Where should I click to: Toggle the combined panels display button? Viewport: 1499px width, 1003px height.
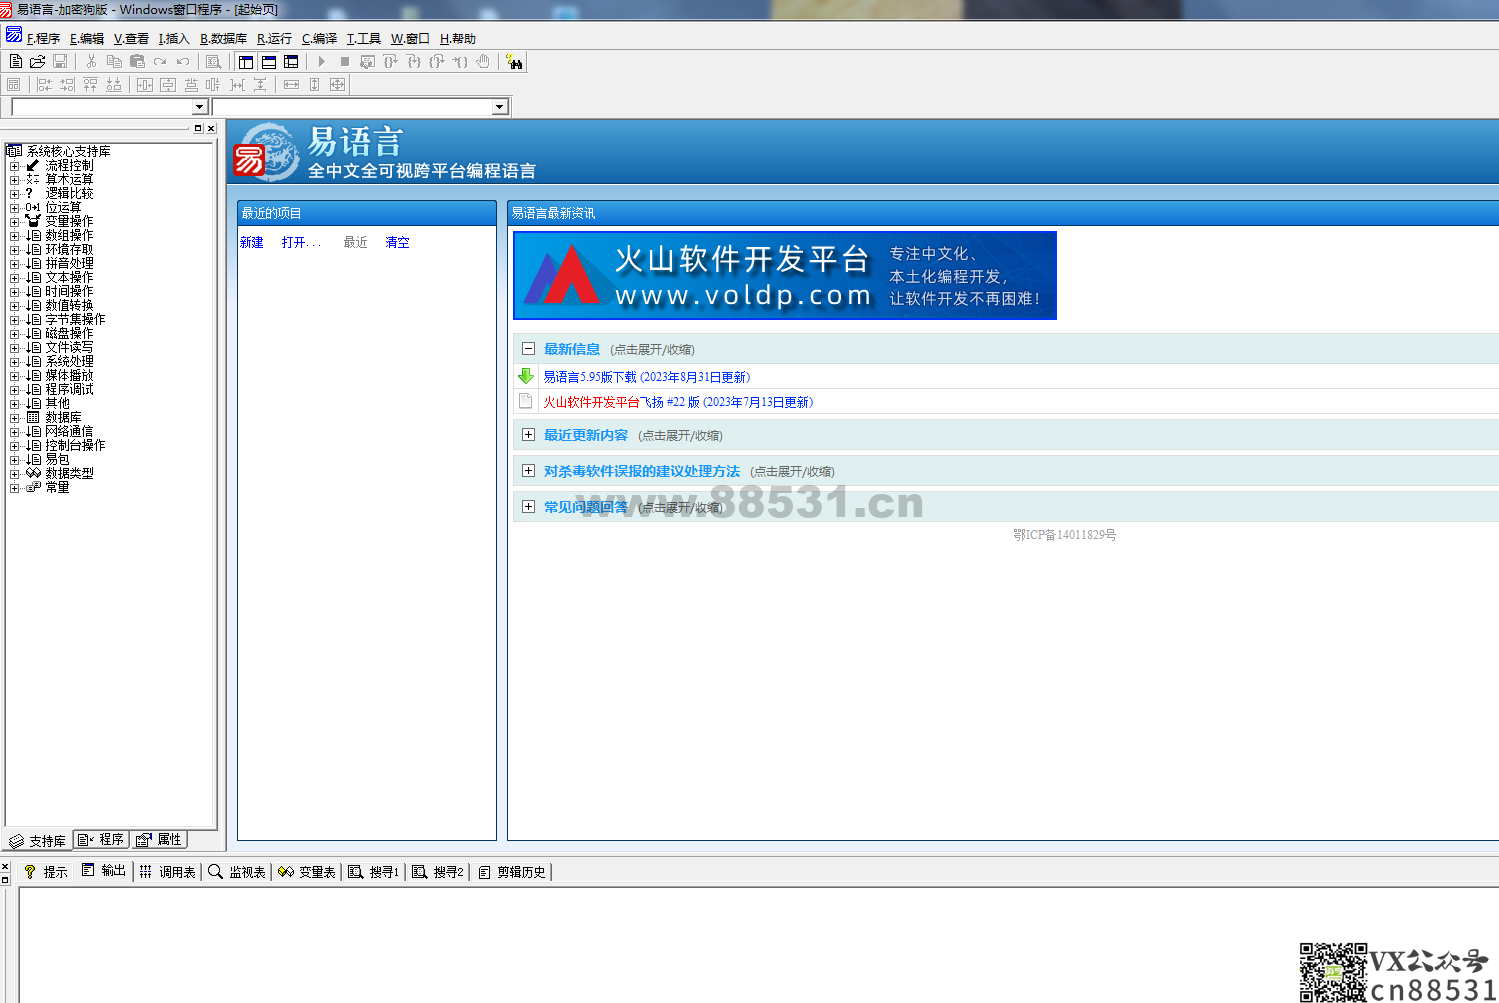click(291, 62)
